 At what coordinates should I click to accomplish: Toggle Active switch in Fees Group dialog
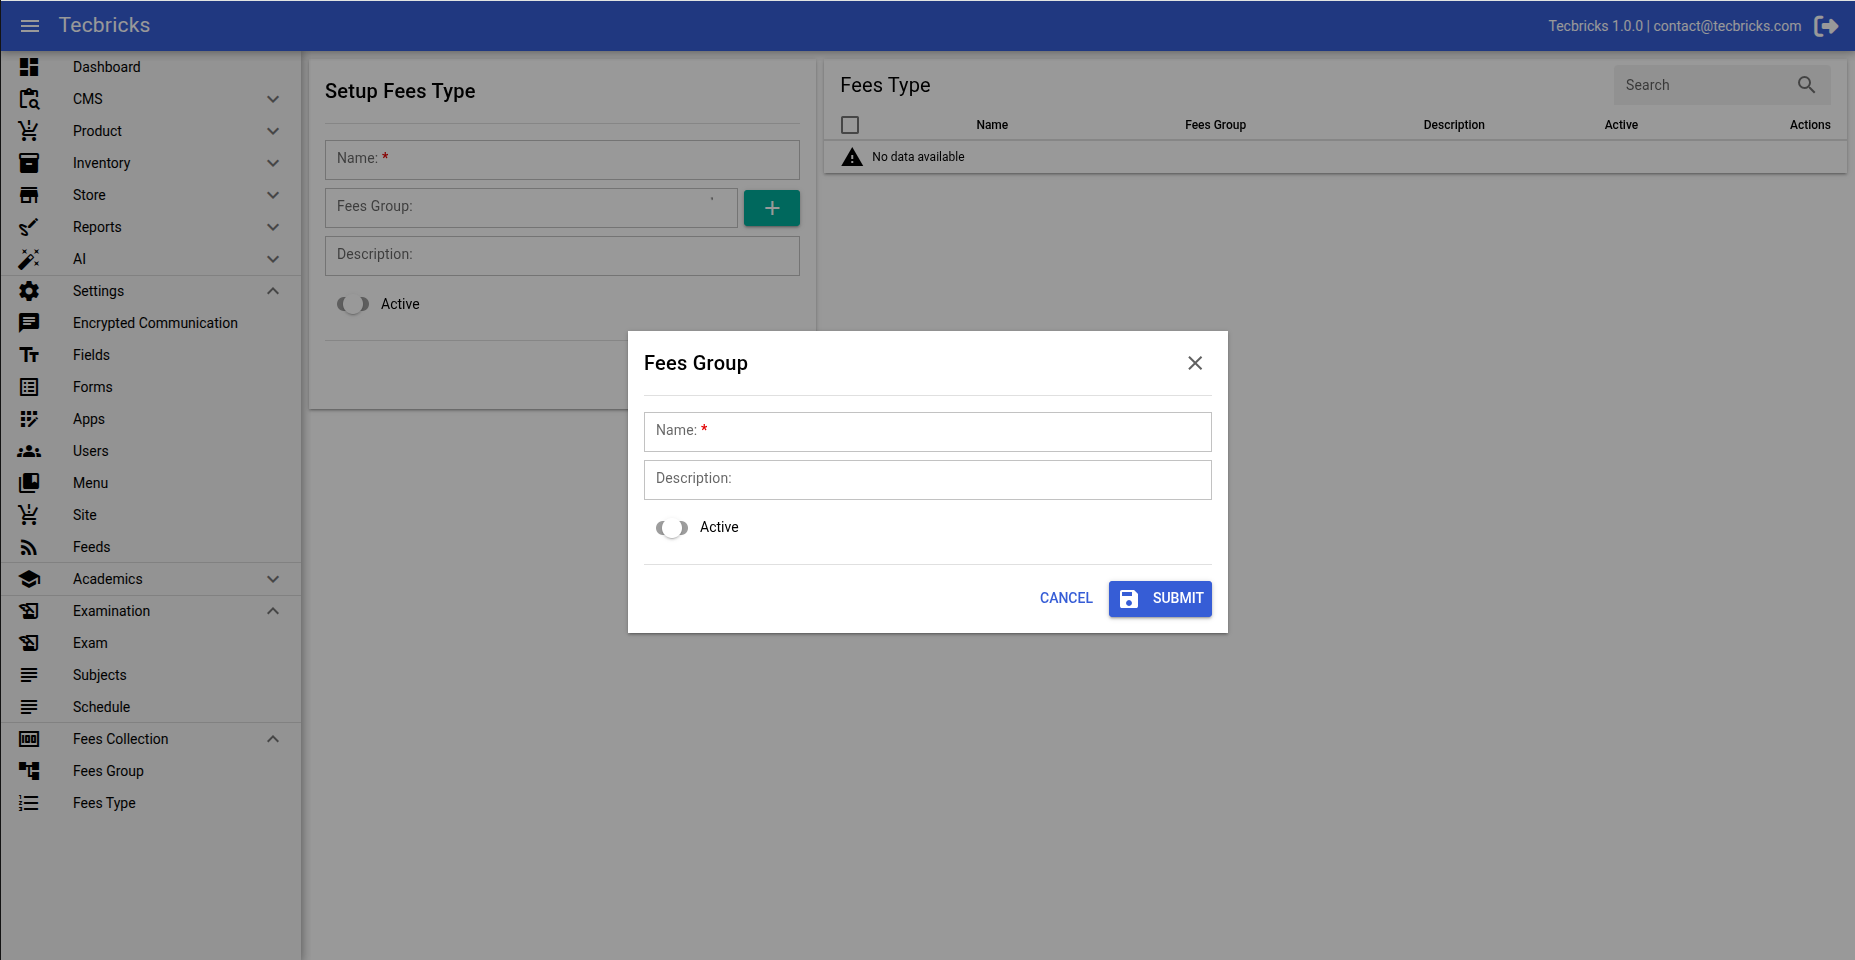[672, 528]
